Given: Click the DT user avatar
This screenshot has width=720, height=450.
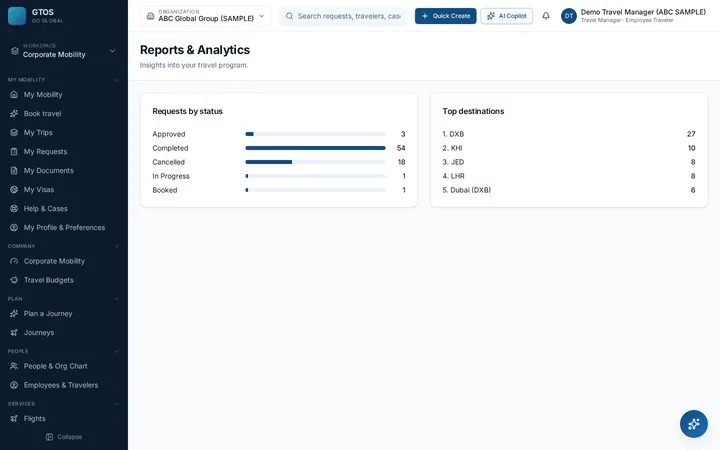Looking at the screenshot, I should tap(569, 16).
